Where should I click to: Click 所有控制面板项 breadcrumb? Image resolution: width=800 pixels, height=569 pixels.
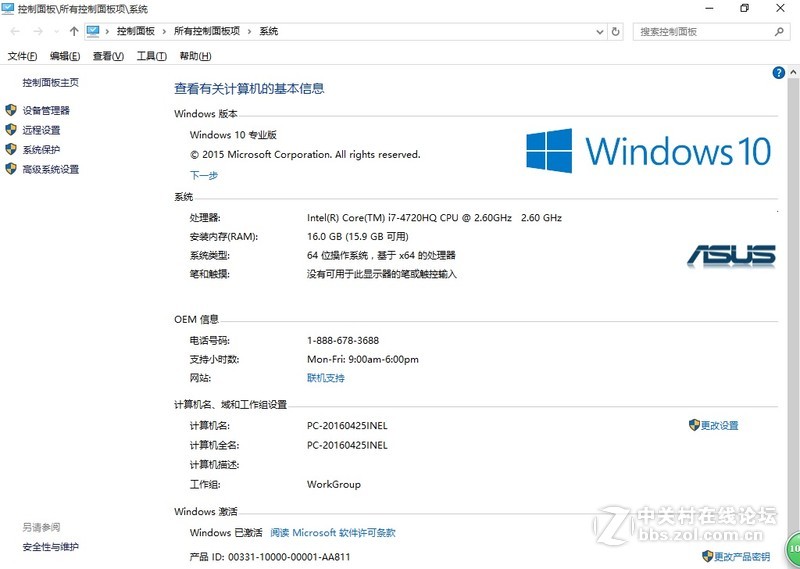[207, 31]
